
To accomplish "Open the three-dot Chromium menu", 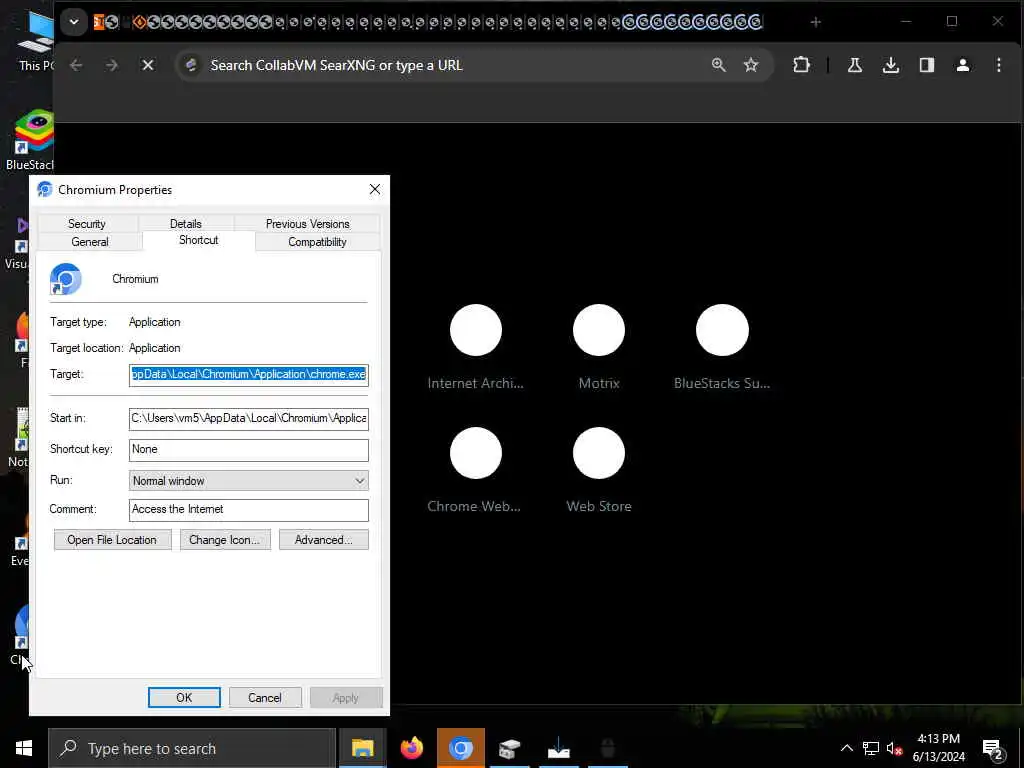I will (x=999, y=65).
